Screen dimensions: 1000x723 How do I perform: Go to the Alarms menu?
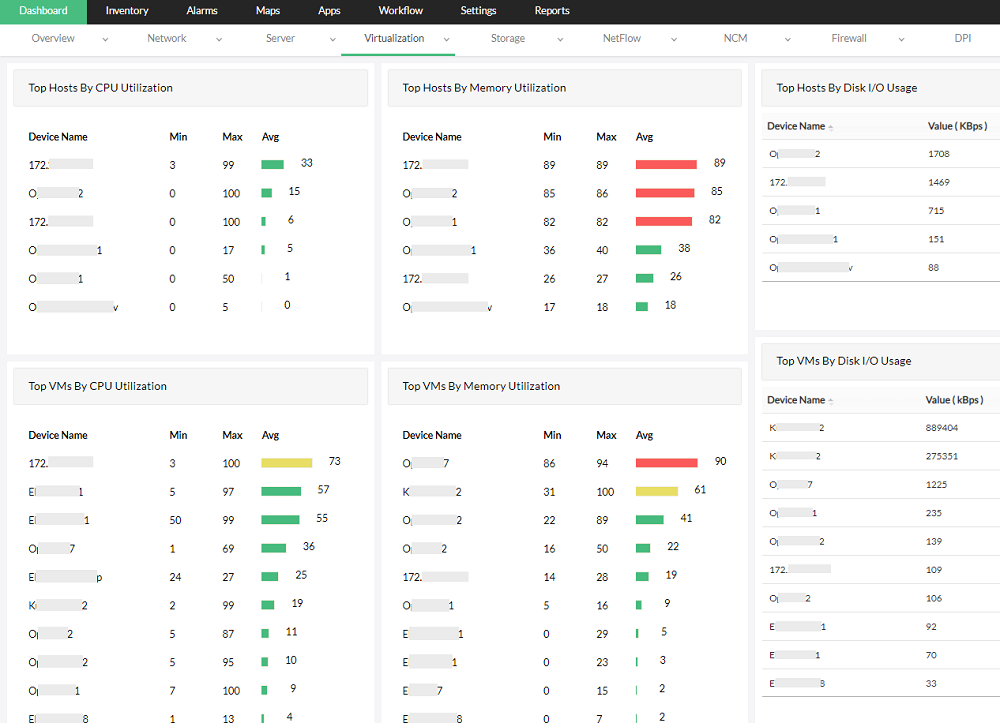[x=202, y=11]
